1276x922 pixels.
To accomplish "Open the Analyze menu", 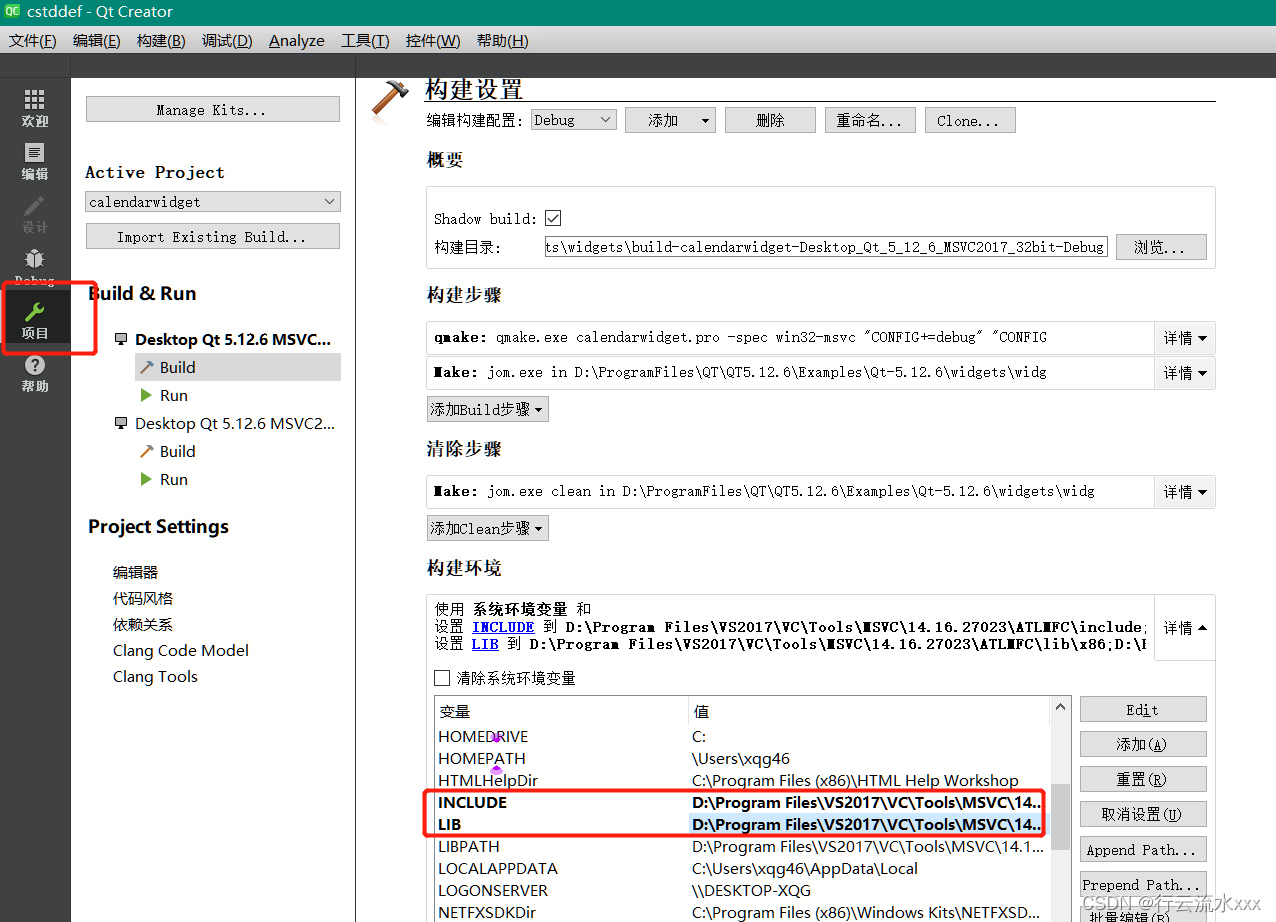I will [297, 40].
